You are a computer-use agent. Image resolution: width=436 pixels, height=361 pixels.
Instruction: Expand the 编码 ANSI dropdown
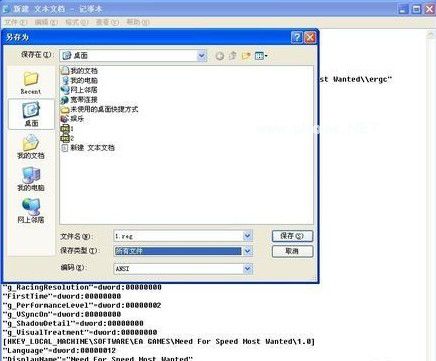[247, 268]
